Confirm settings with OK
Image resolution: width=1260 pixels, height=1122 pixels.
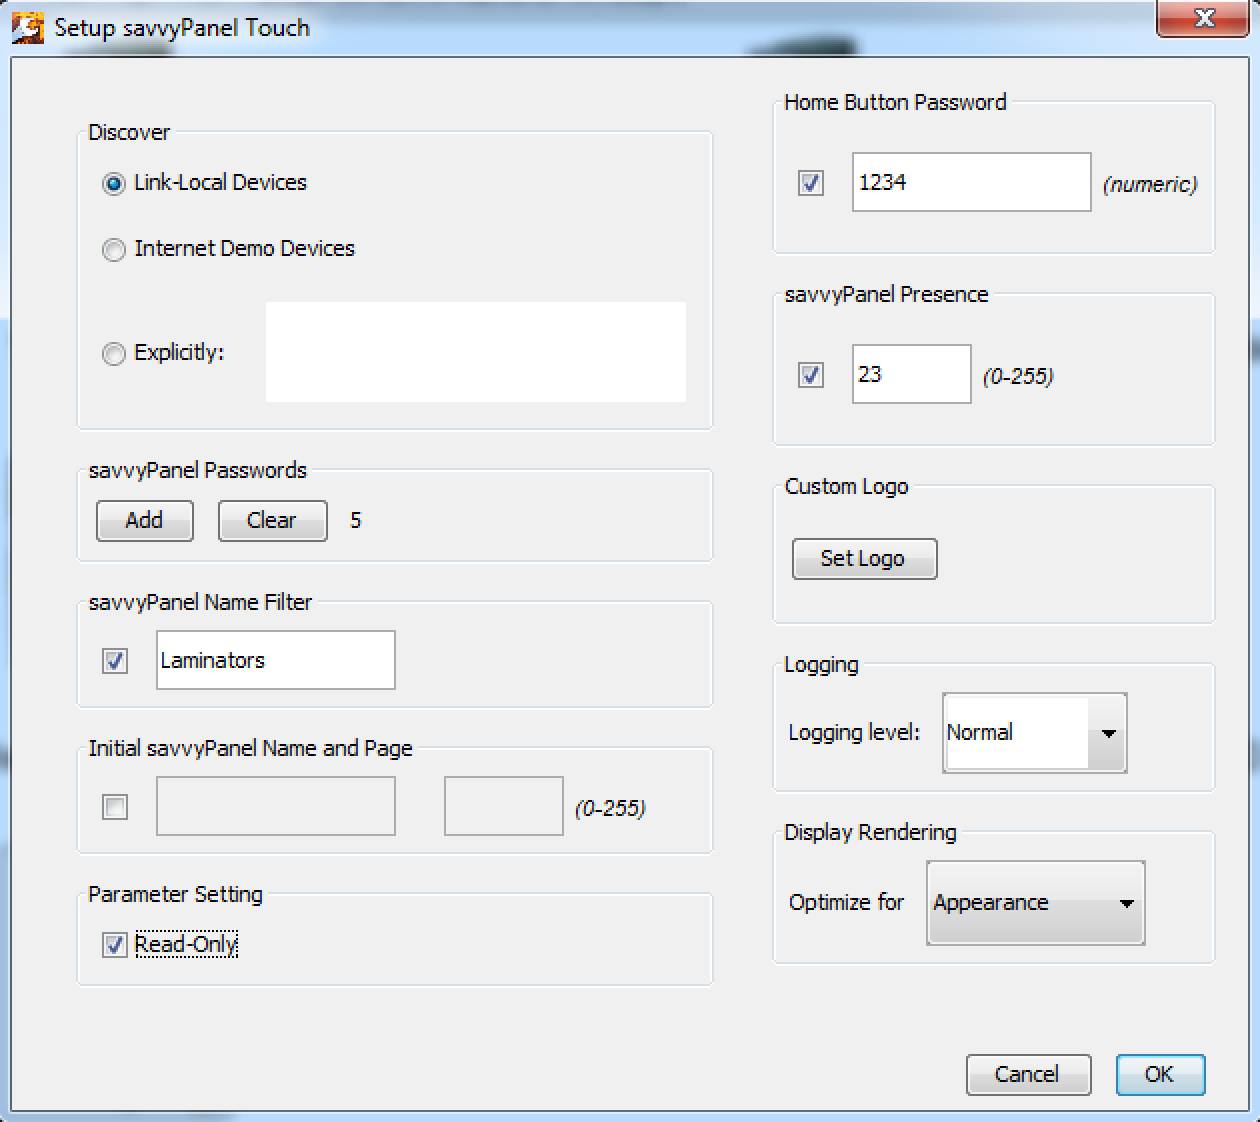1160,1075
